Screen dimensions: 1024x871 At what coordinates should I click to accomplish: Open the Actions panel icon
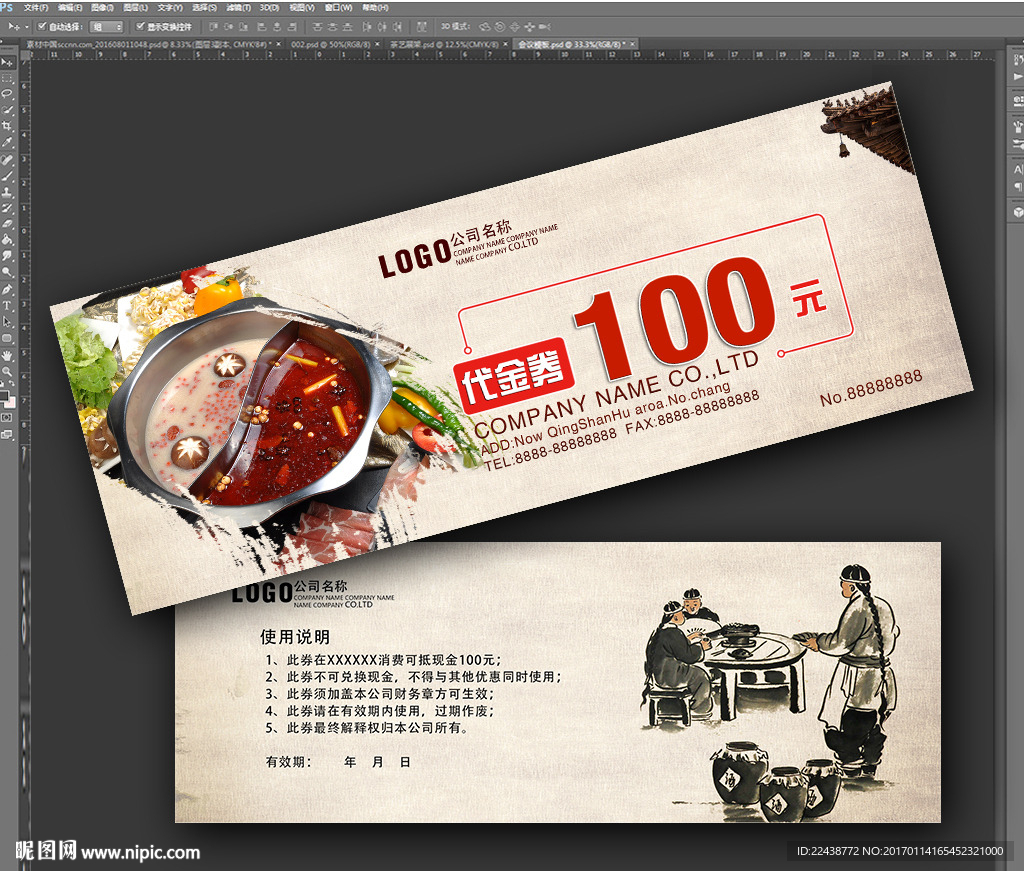1017,76
